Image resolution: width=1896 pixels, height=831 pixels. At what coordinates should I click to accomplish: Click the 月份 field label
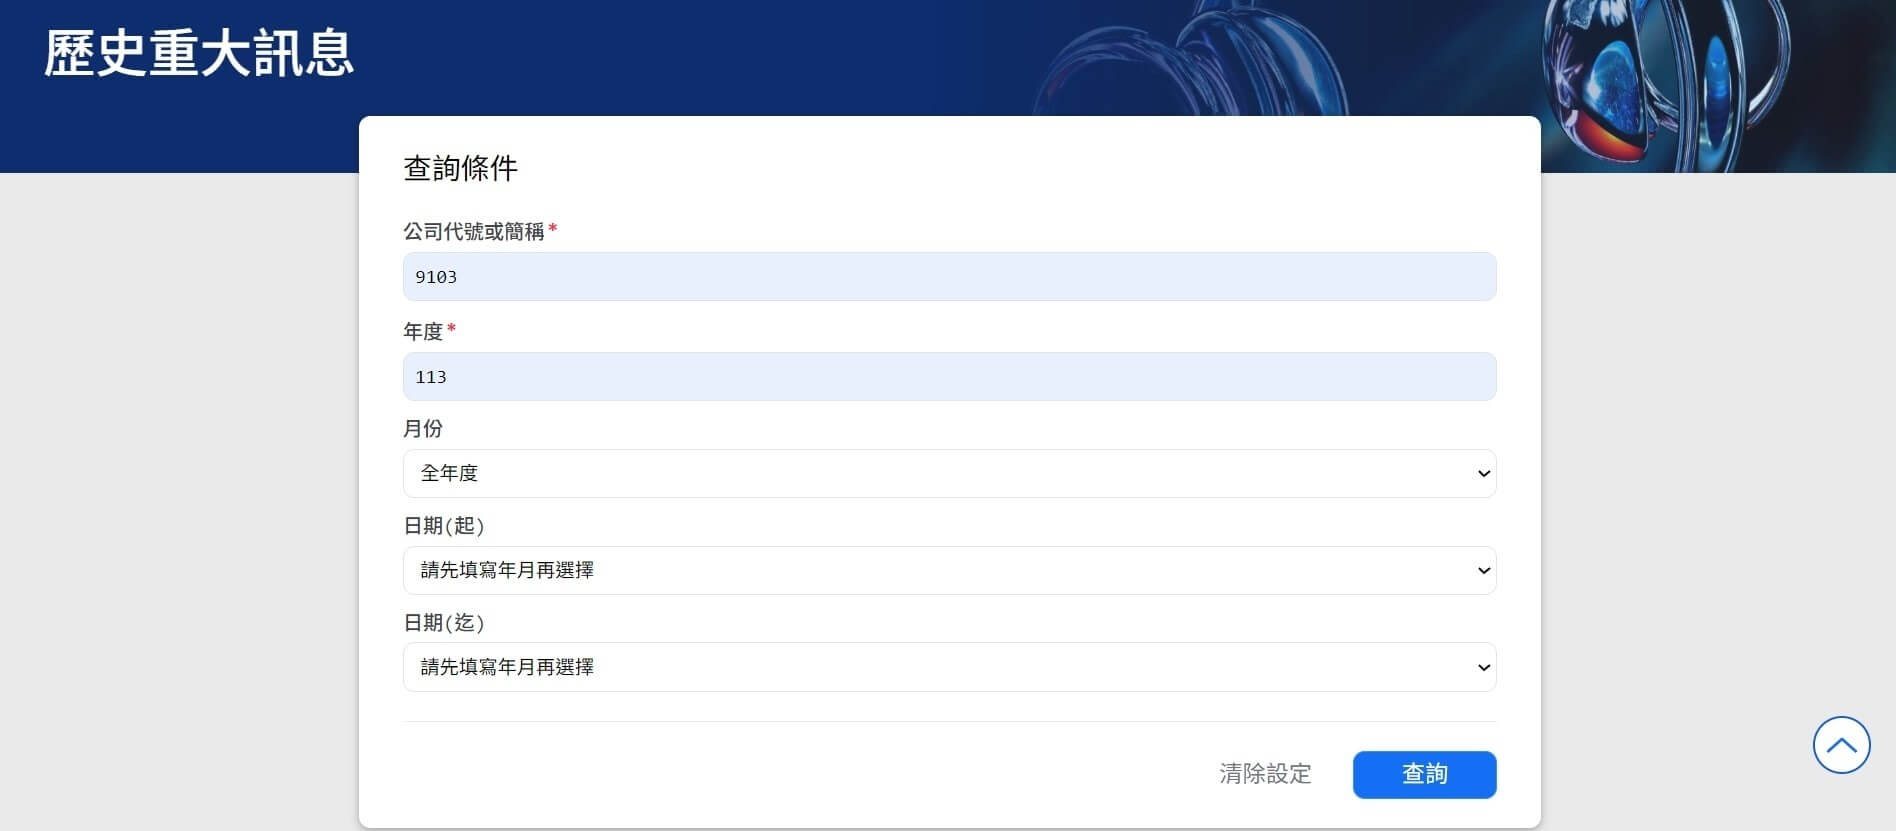[x=422, y=429]
